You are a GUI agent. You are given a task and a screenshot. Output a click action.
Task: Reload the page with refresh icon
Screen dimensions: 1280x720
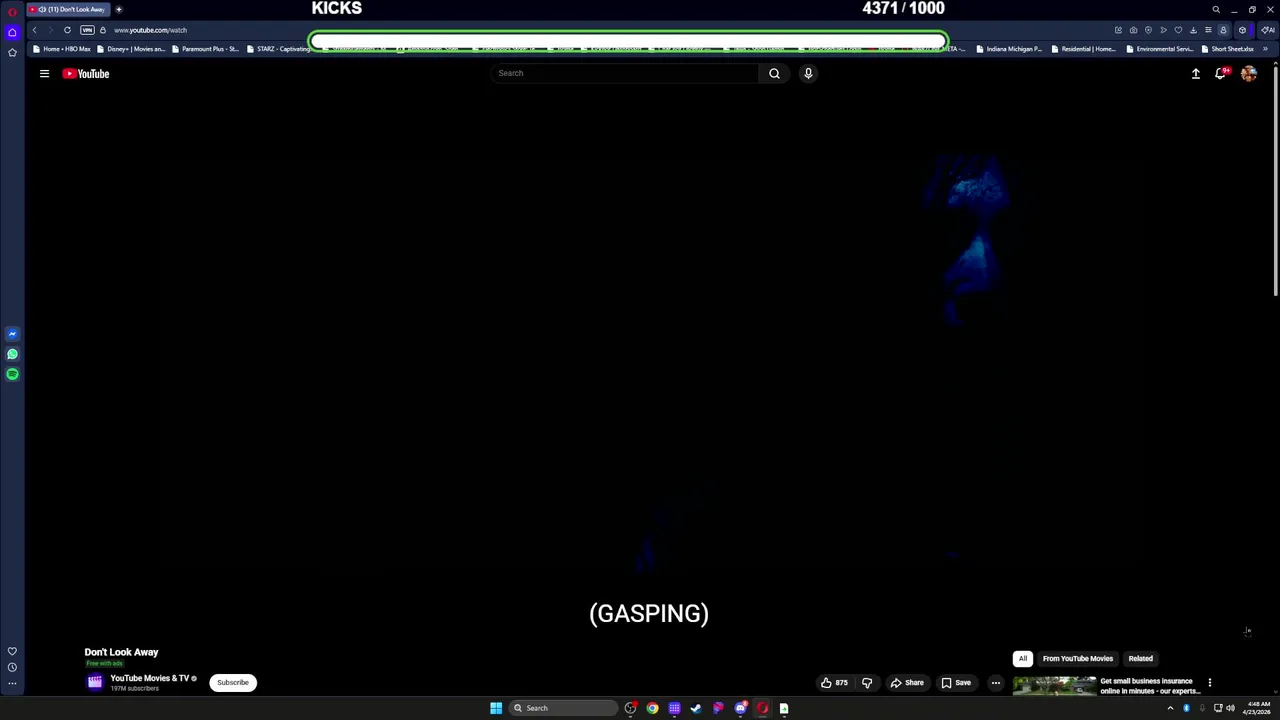67,30
